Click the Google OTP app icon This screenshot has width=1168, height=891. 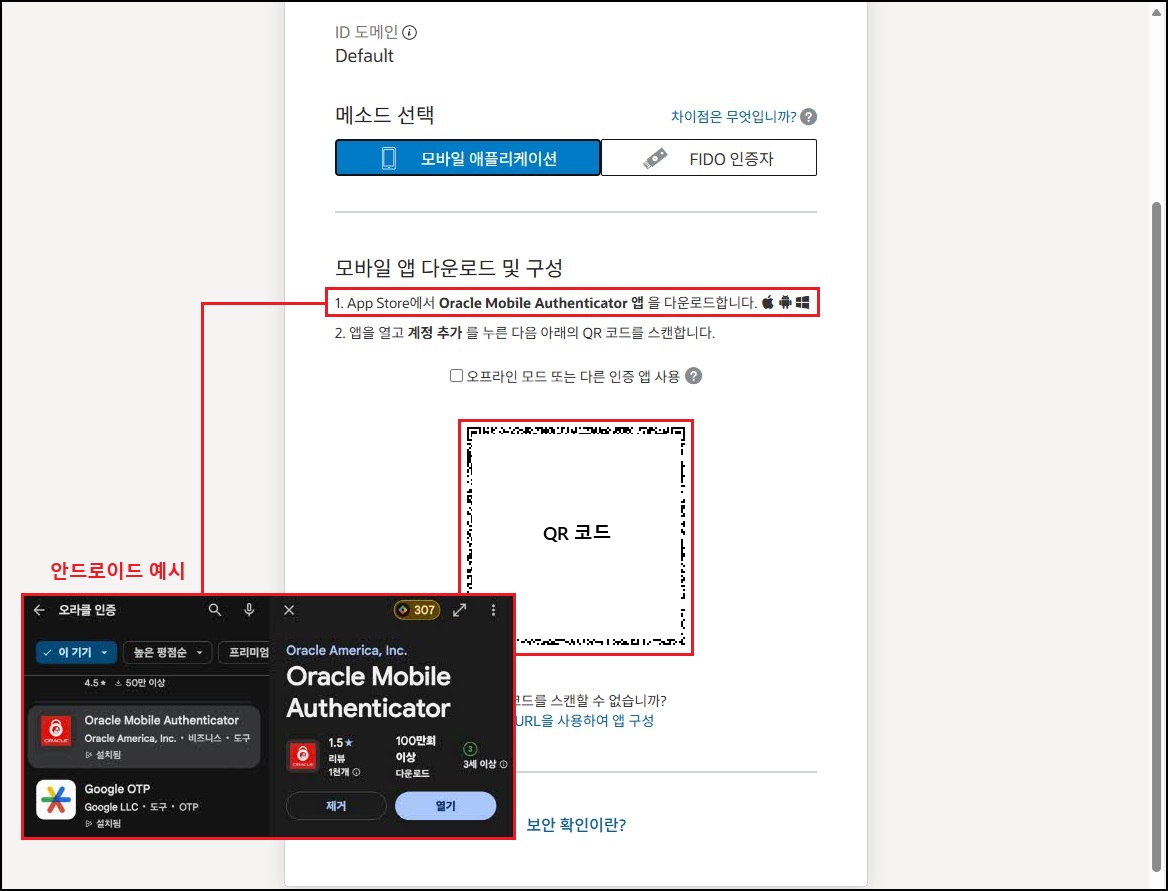56,799
